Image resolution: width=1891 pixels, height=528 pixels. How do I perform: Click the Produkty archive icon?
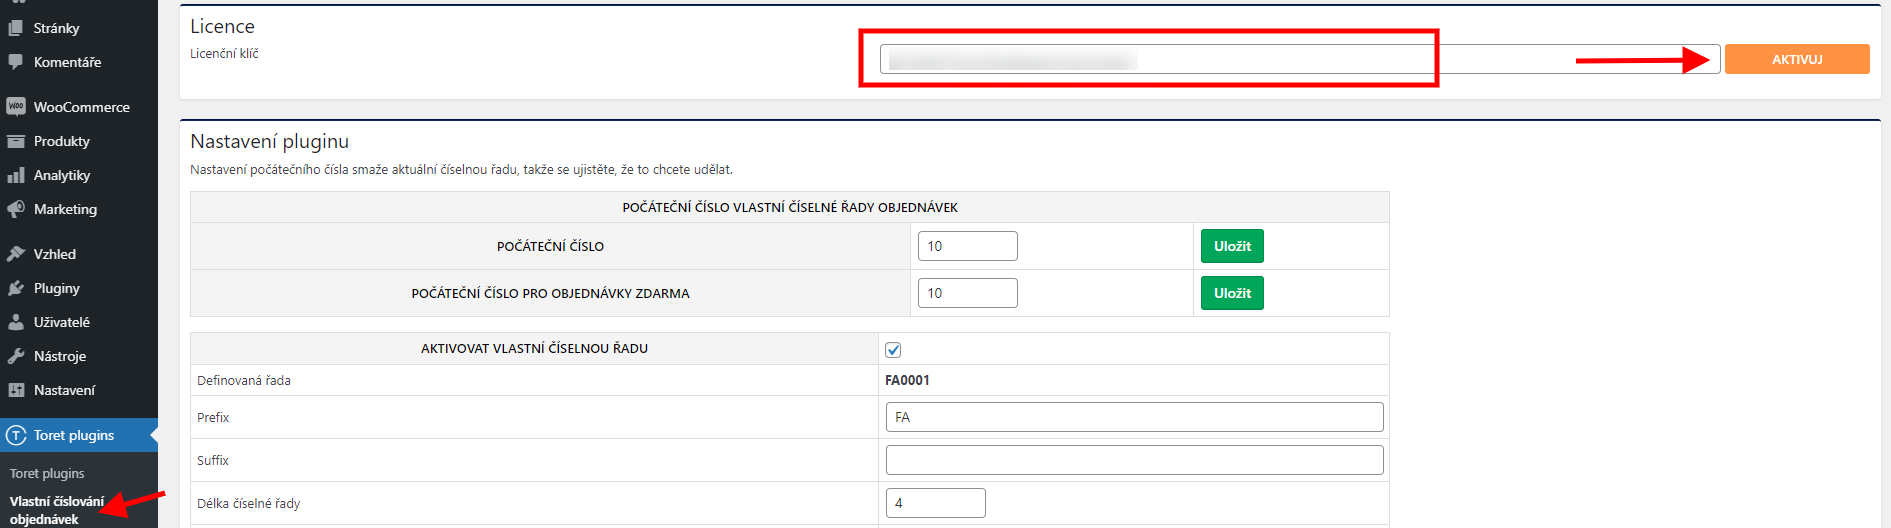tap(16, 141)
